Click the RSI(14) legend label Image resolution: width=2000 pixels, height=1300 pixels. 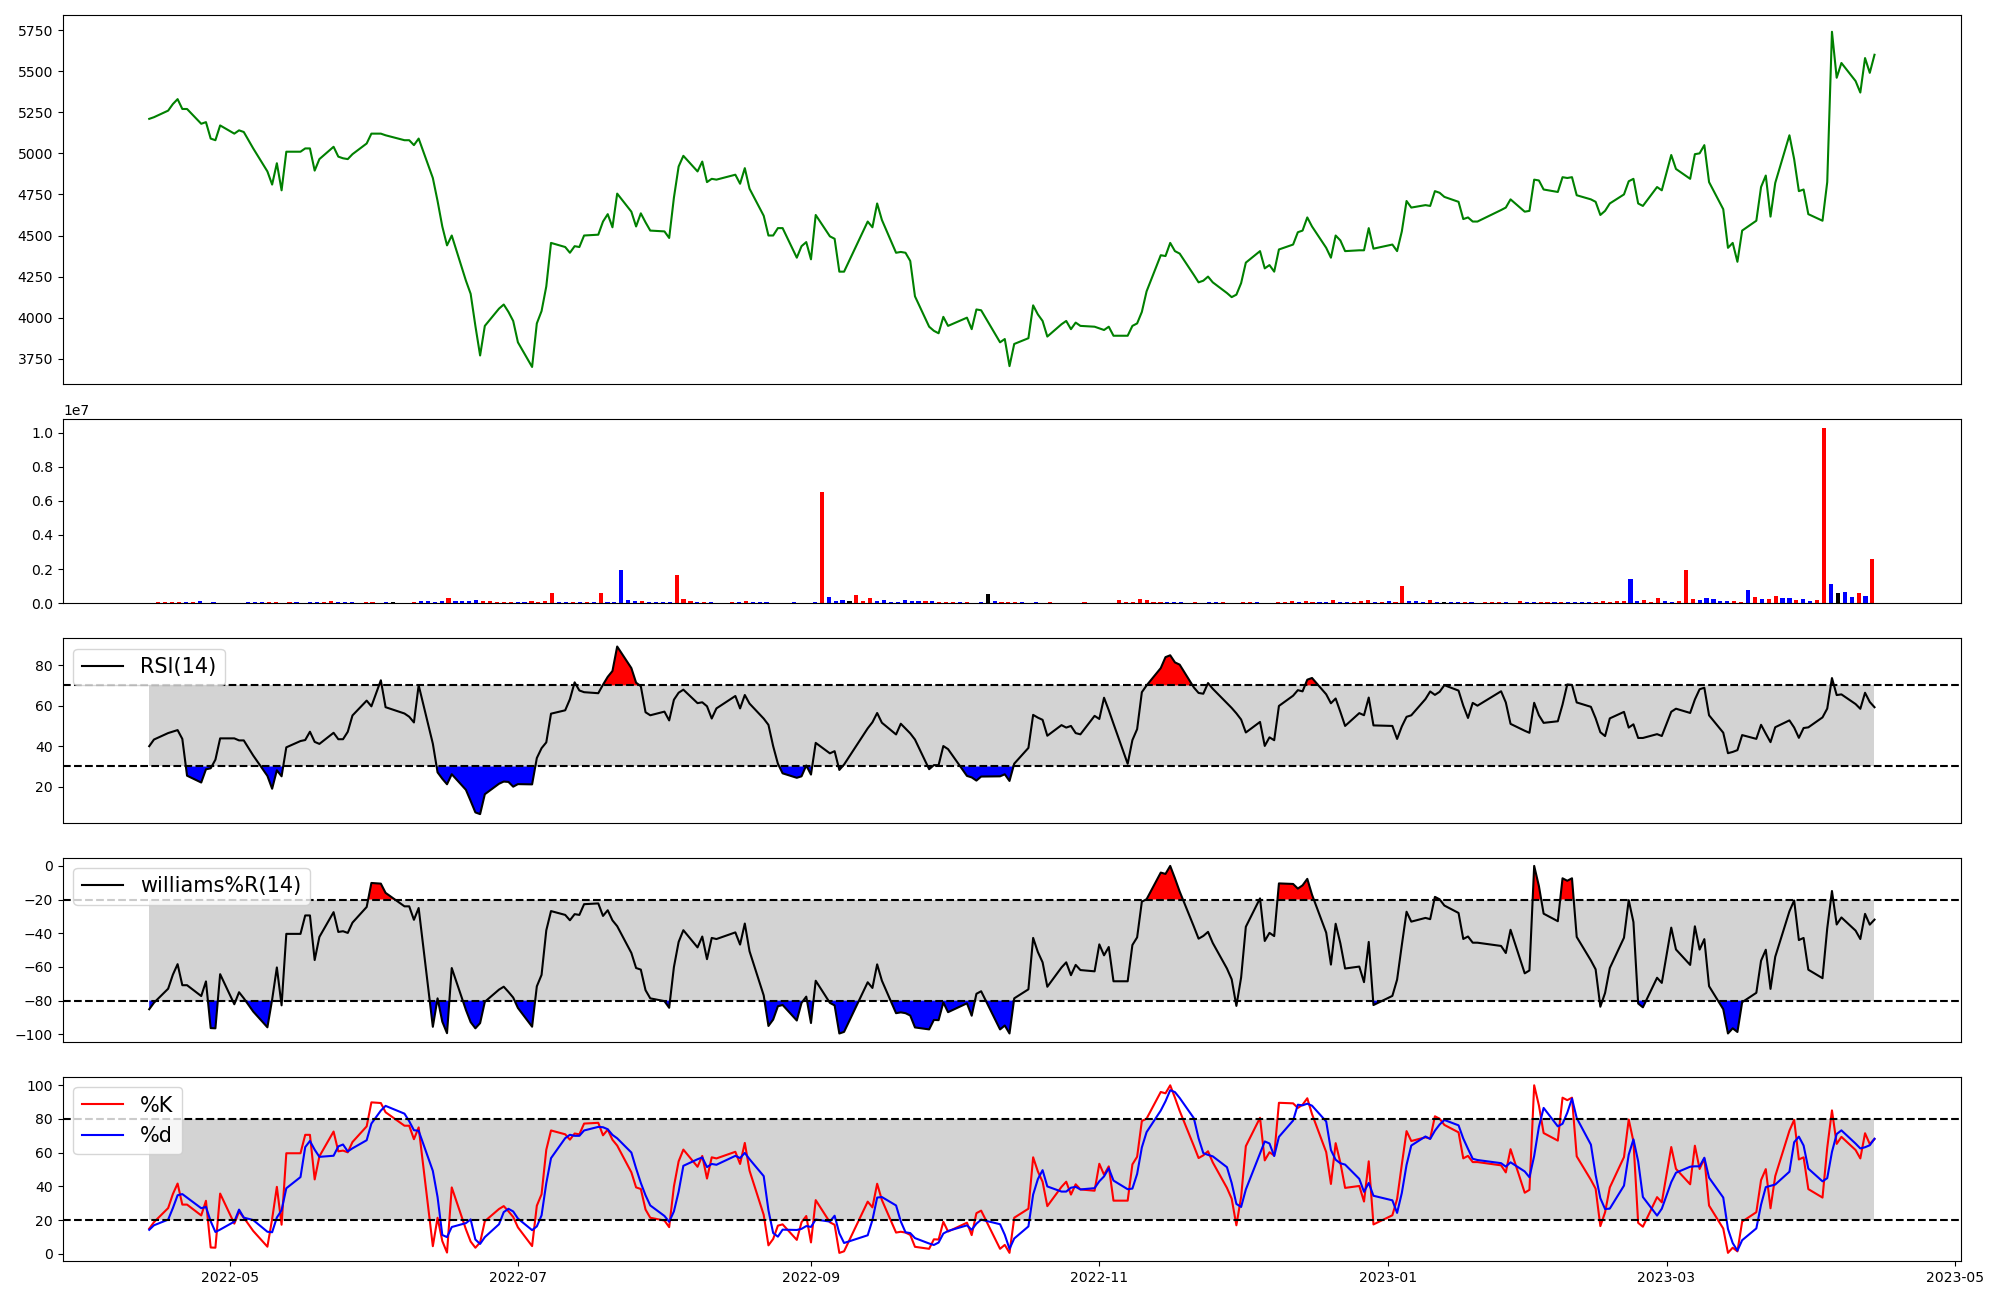(177, 666)
